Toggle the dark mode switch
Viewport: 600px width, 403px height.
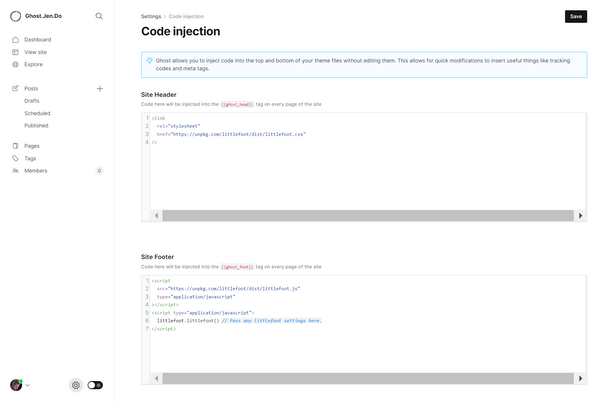(x=95, y=385)
